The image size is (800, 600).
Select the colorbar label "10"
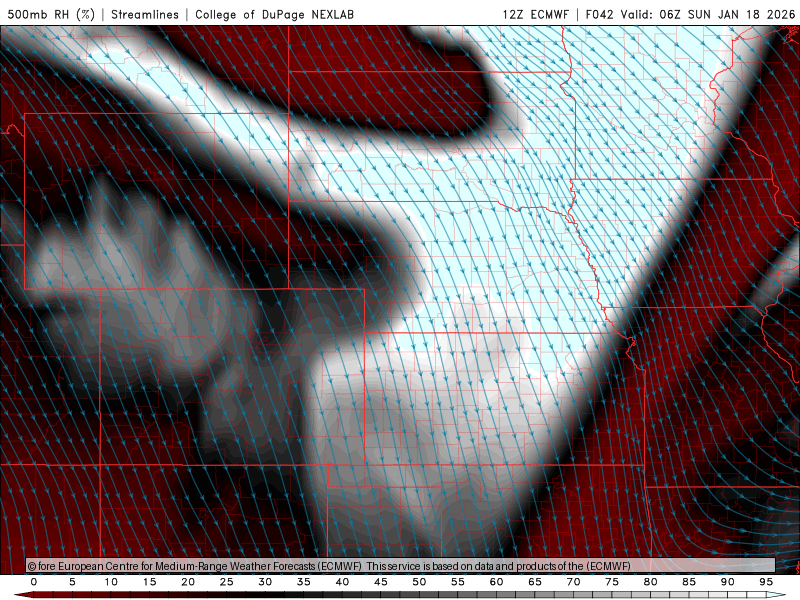111,582
